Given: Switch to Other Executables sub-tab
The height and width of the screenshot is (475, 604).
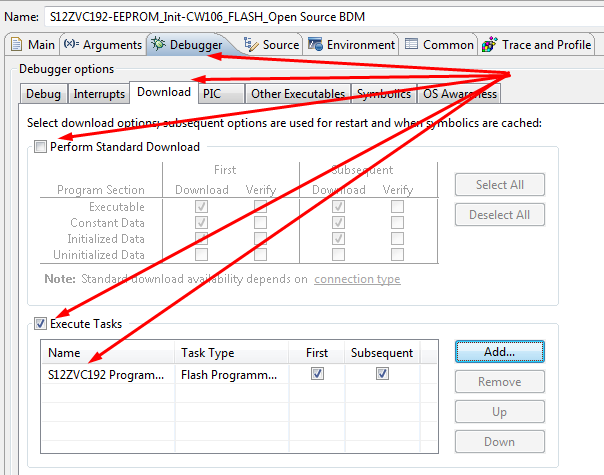Looking at the screenshot, I should pyautogui.click(x=298, y=94).
